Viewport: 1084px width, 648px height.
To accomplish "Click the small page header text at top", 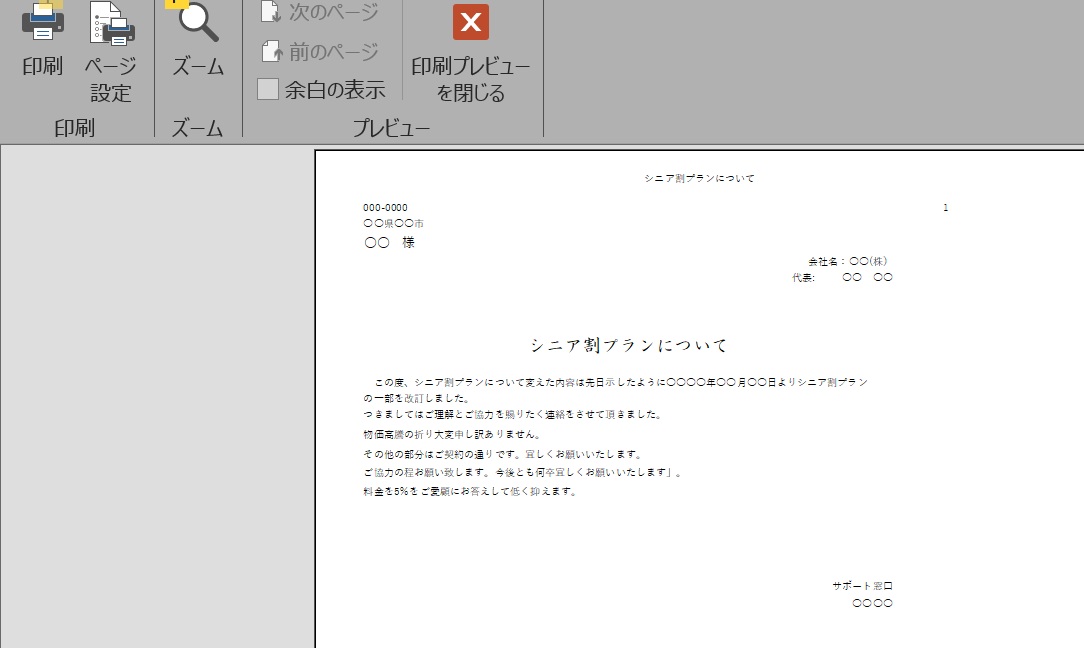I will click(699, 178).
